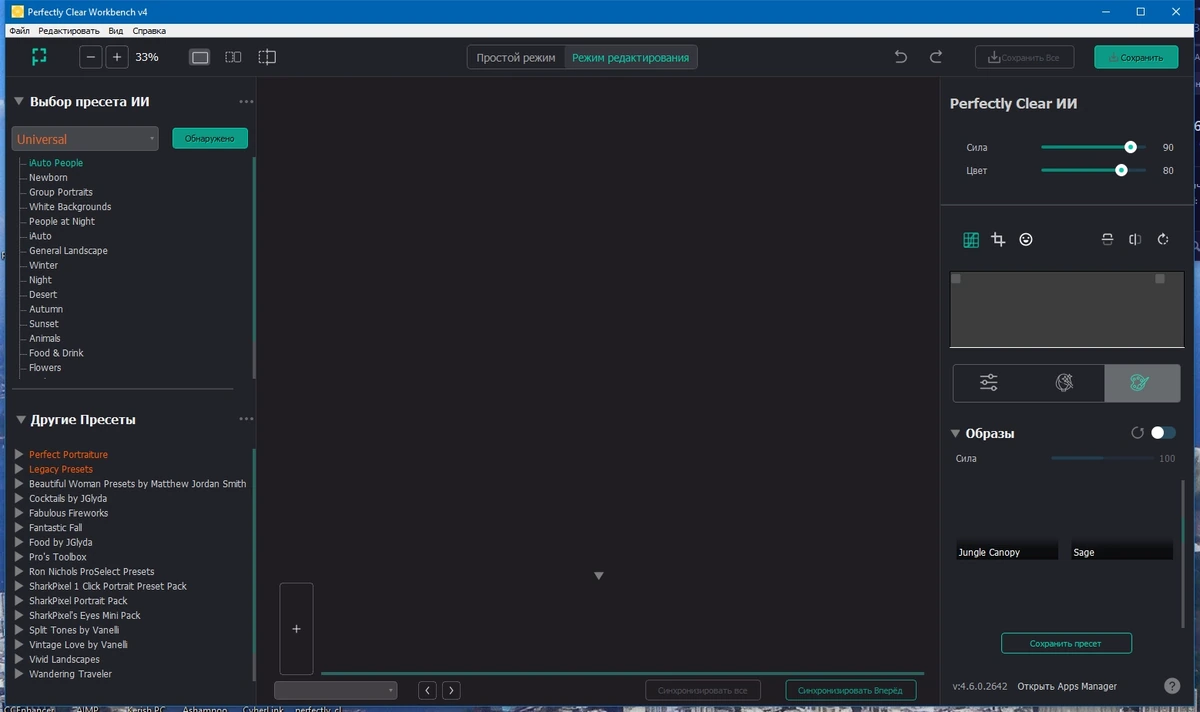Toggle the top-right histogram clipping box
Viewport: 1200px width, 712px height.
click(x=1160, y=279)
